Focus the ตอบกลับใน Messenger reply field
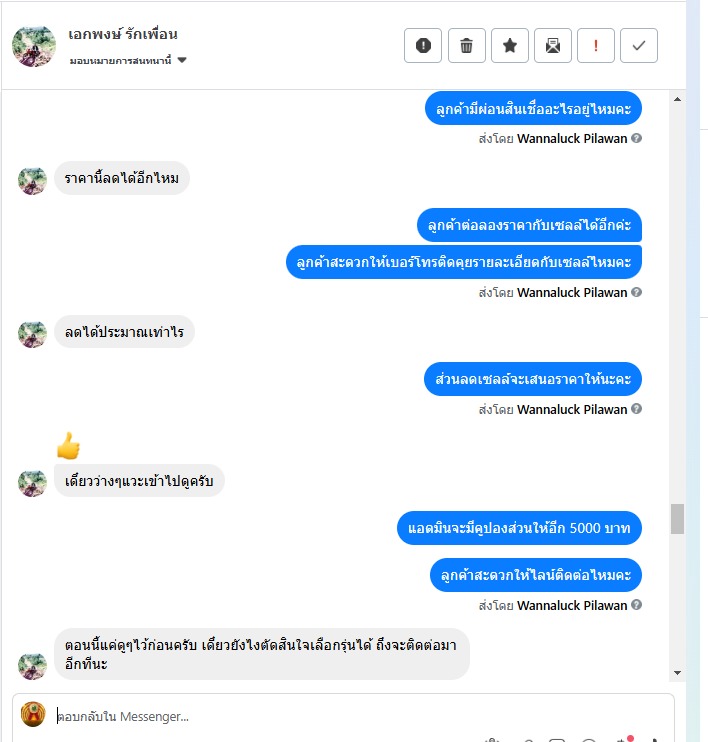The width and height of the screenshot is (708, 742). (x=360, y=716)
